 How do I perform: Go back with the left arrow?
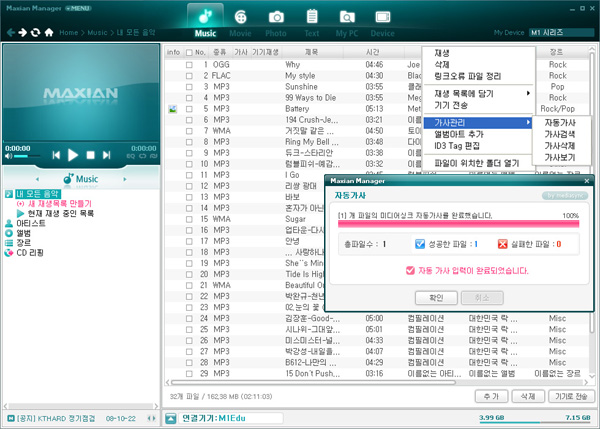click(11, 33)
